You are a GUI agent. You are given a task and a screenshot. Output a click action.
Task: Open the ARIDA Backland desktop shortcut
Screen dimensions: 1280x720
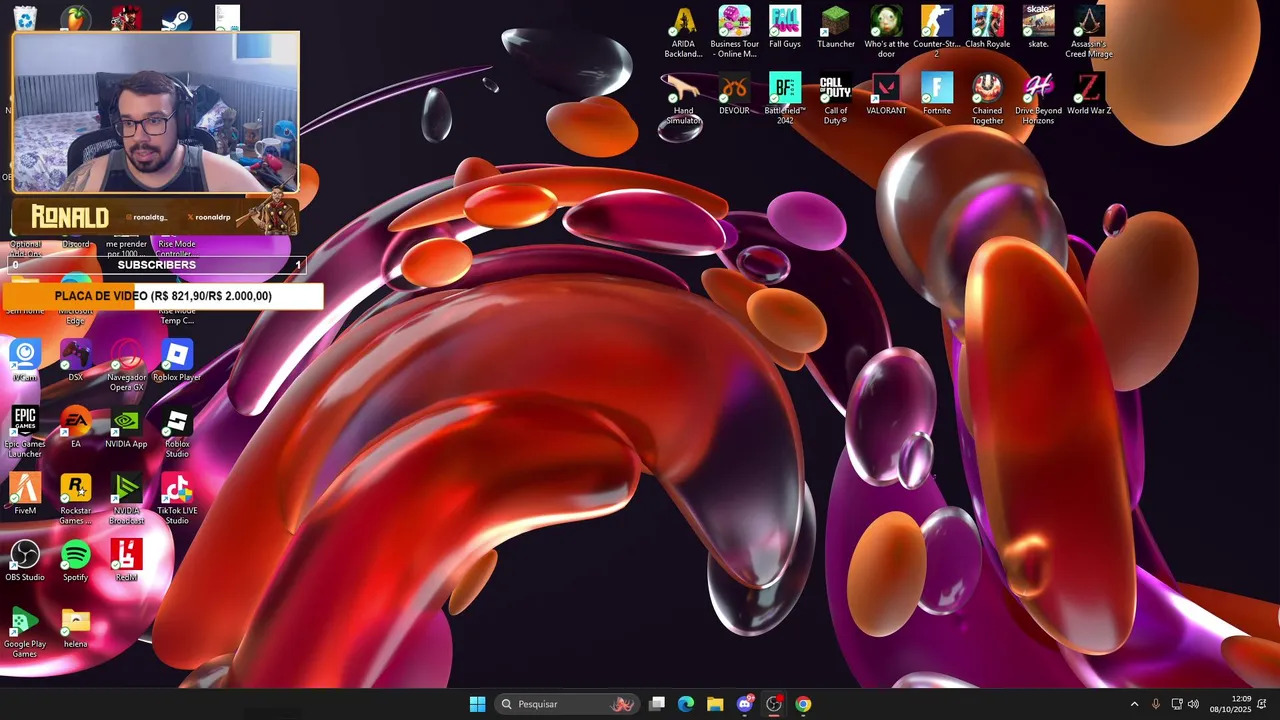click(684, 31)
